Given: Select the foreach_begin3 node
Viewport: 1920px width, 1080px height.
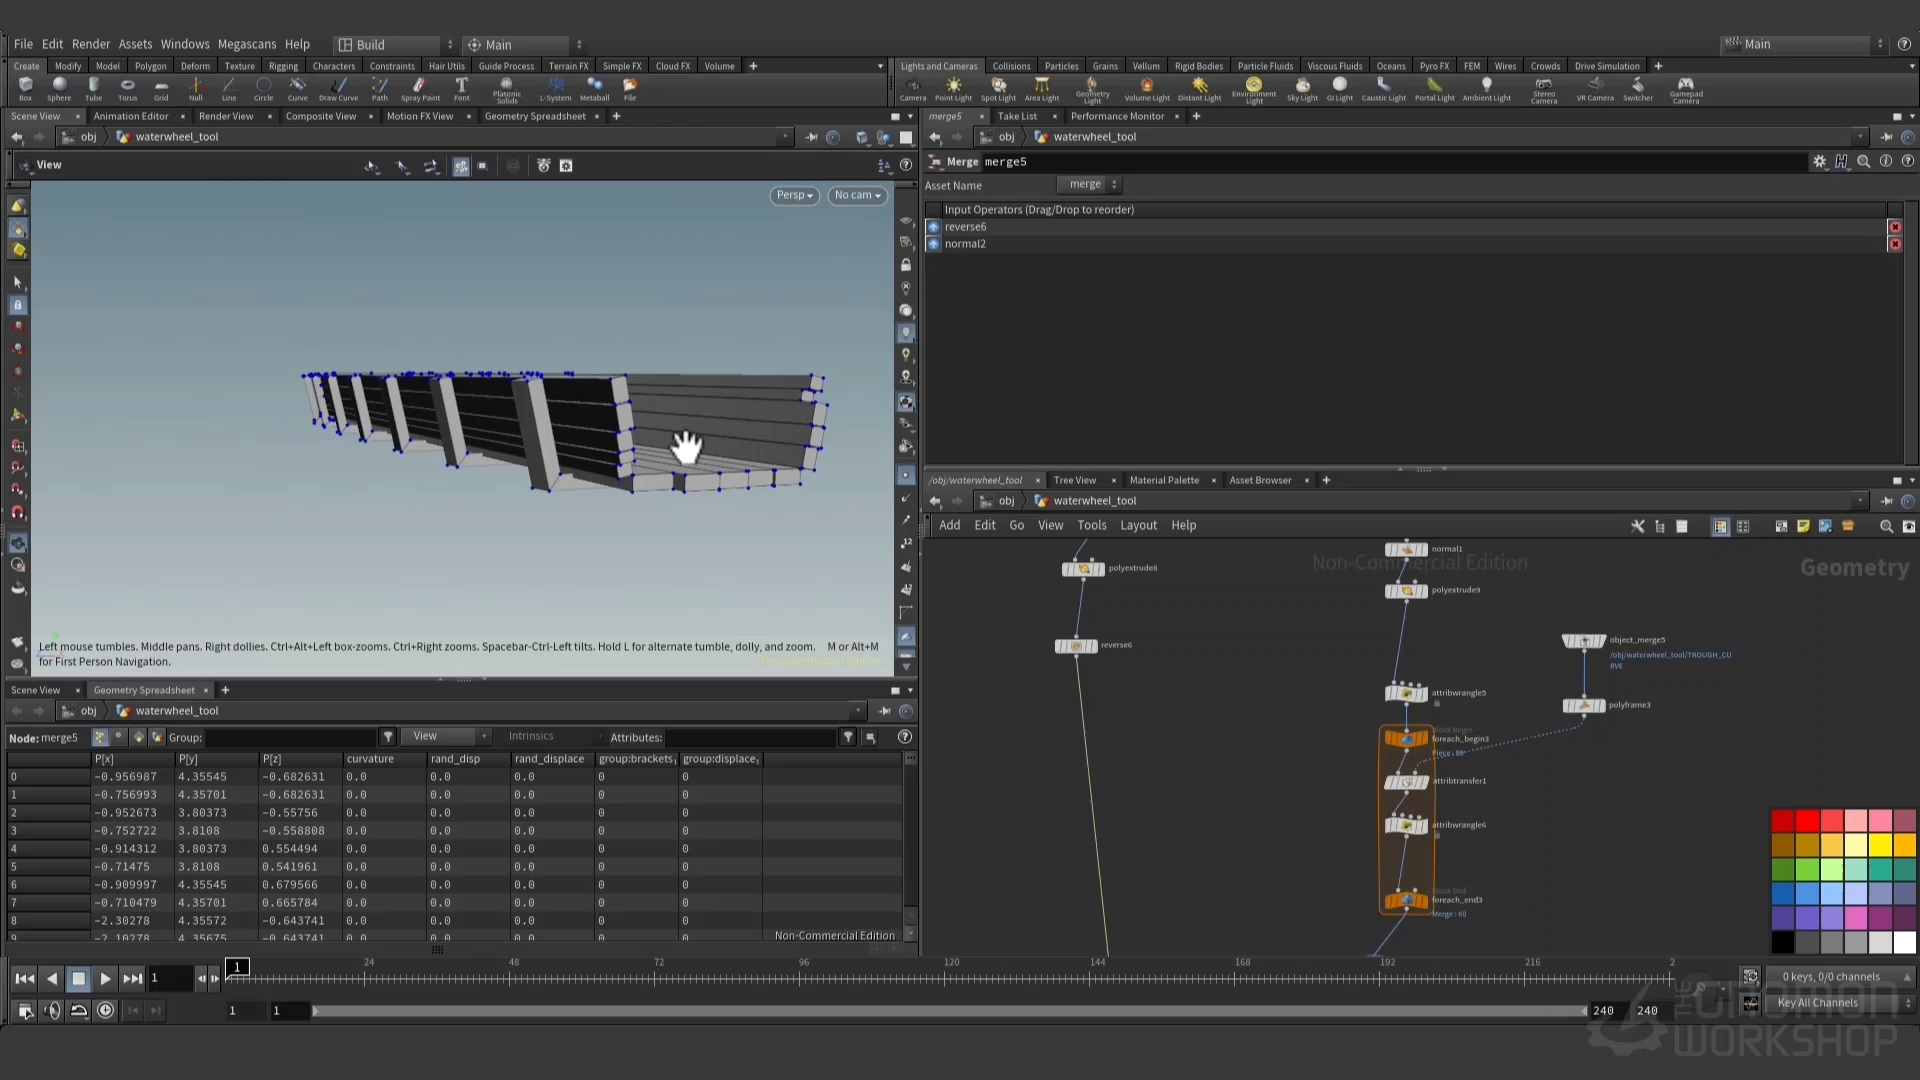Looking at the screenshot, I should (1406, 738).
